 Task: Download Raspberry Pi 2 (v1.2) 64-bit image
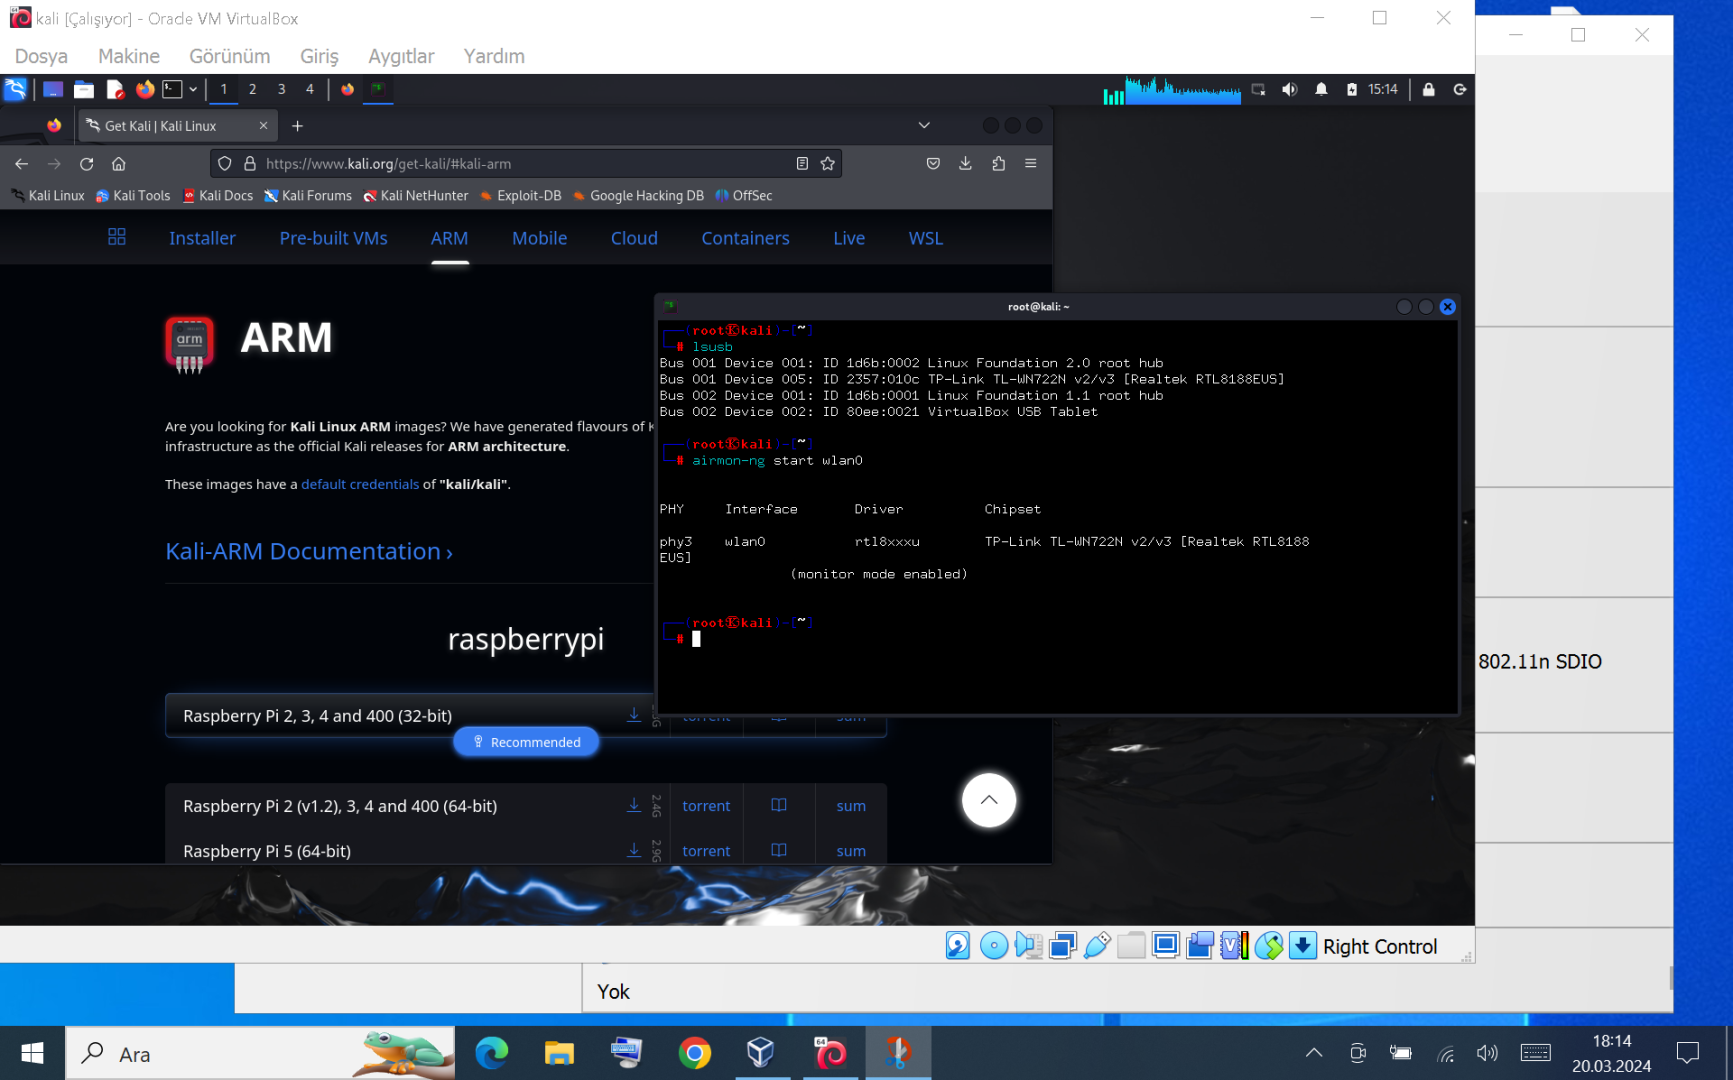coord(634,805)
